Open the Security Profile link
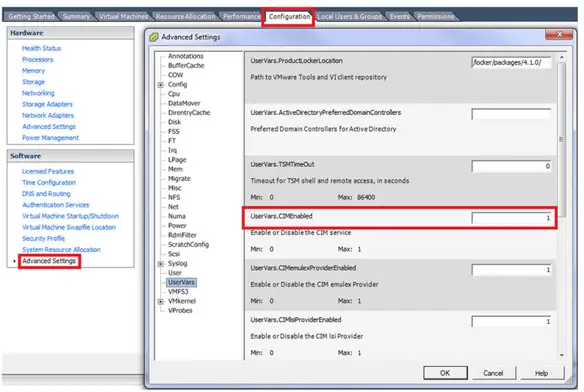 (x=44, y=238)
